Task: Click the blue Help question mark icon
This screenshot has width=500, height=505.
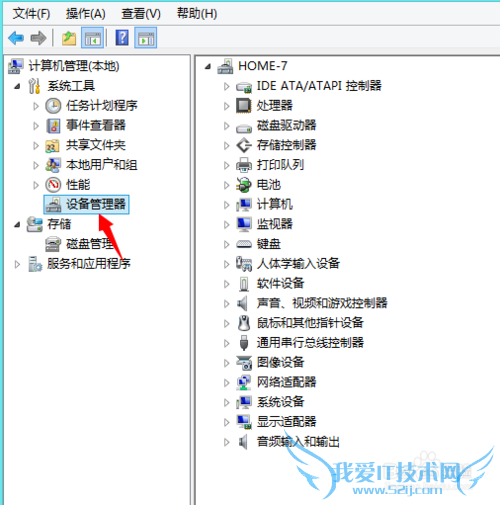Action: click(x=122, y=38)
